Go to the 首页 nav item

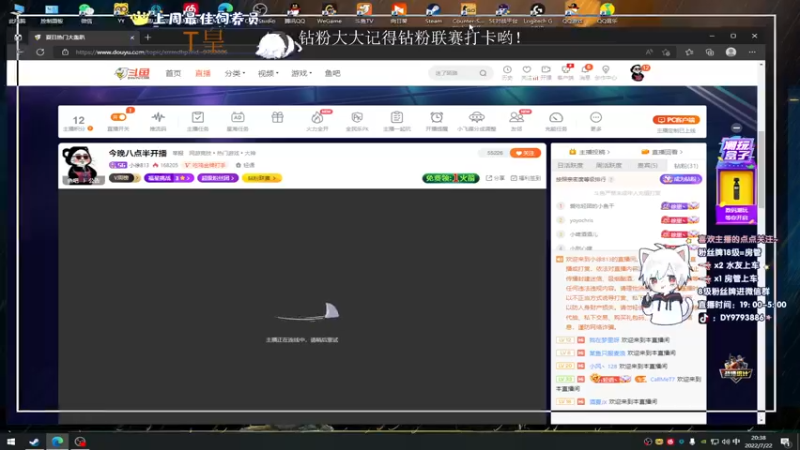(x=173, y=73)
